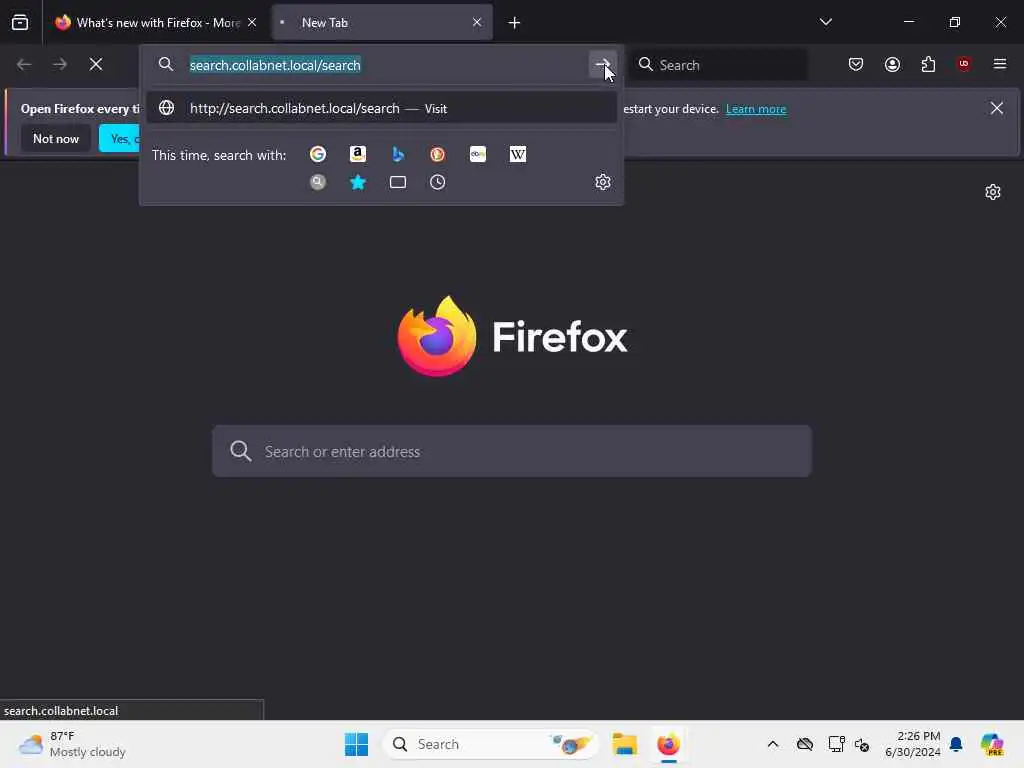Open search settings gear in the dropdown

(x=603, y=182)
